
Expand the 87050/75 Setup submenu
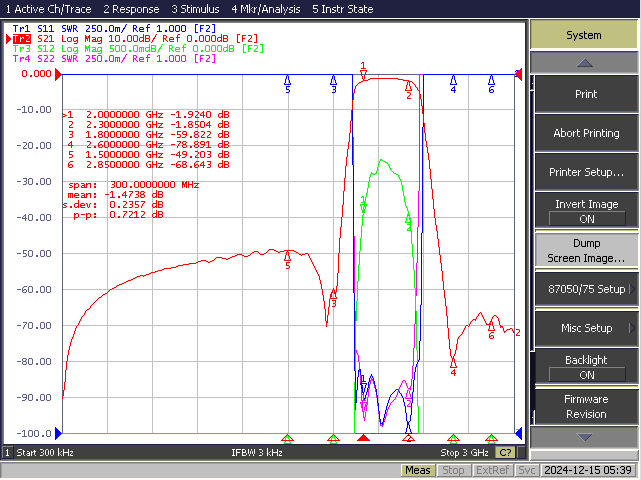pyautogui.click(x=586, y=289)
